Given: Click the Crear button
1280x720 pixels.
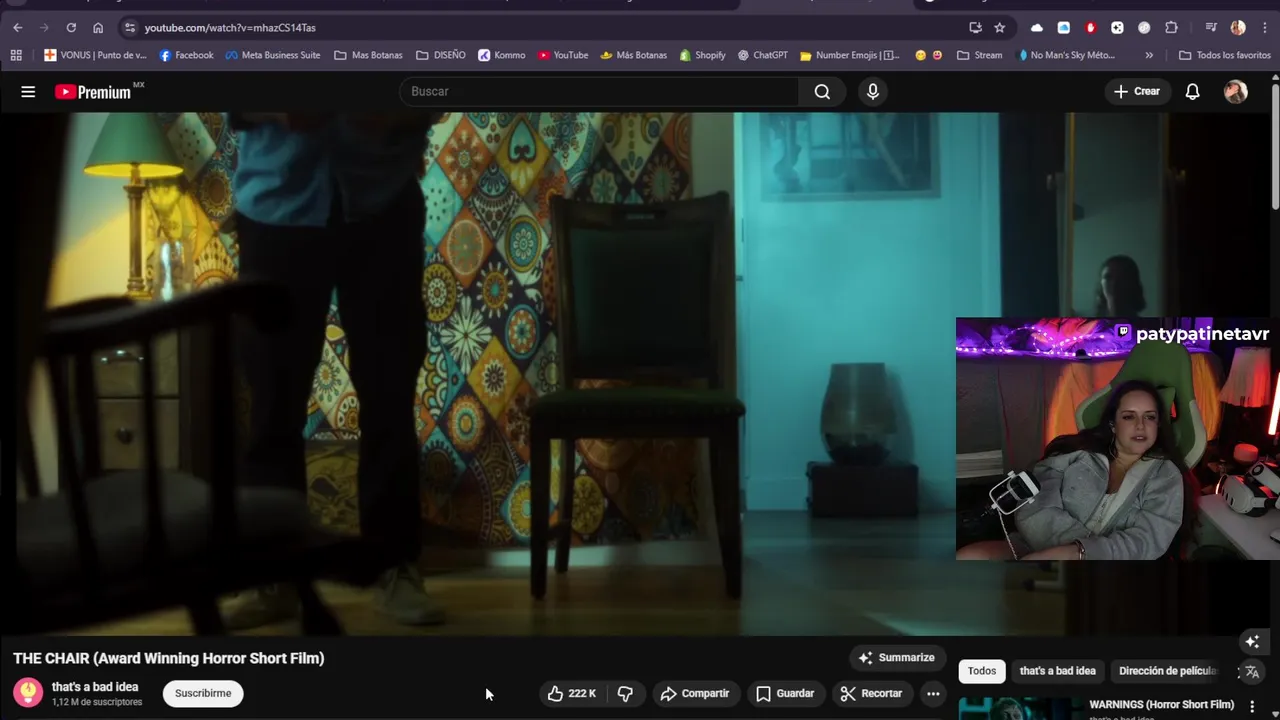Looking at the screenshot, I should click(x=1136, y=92).
